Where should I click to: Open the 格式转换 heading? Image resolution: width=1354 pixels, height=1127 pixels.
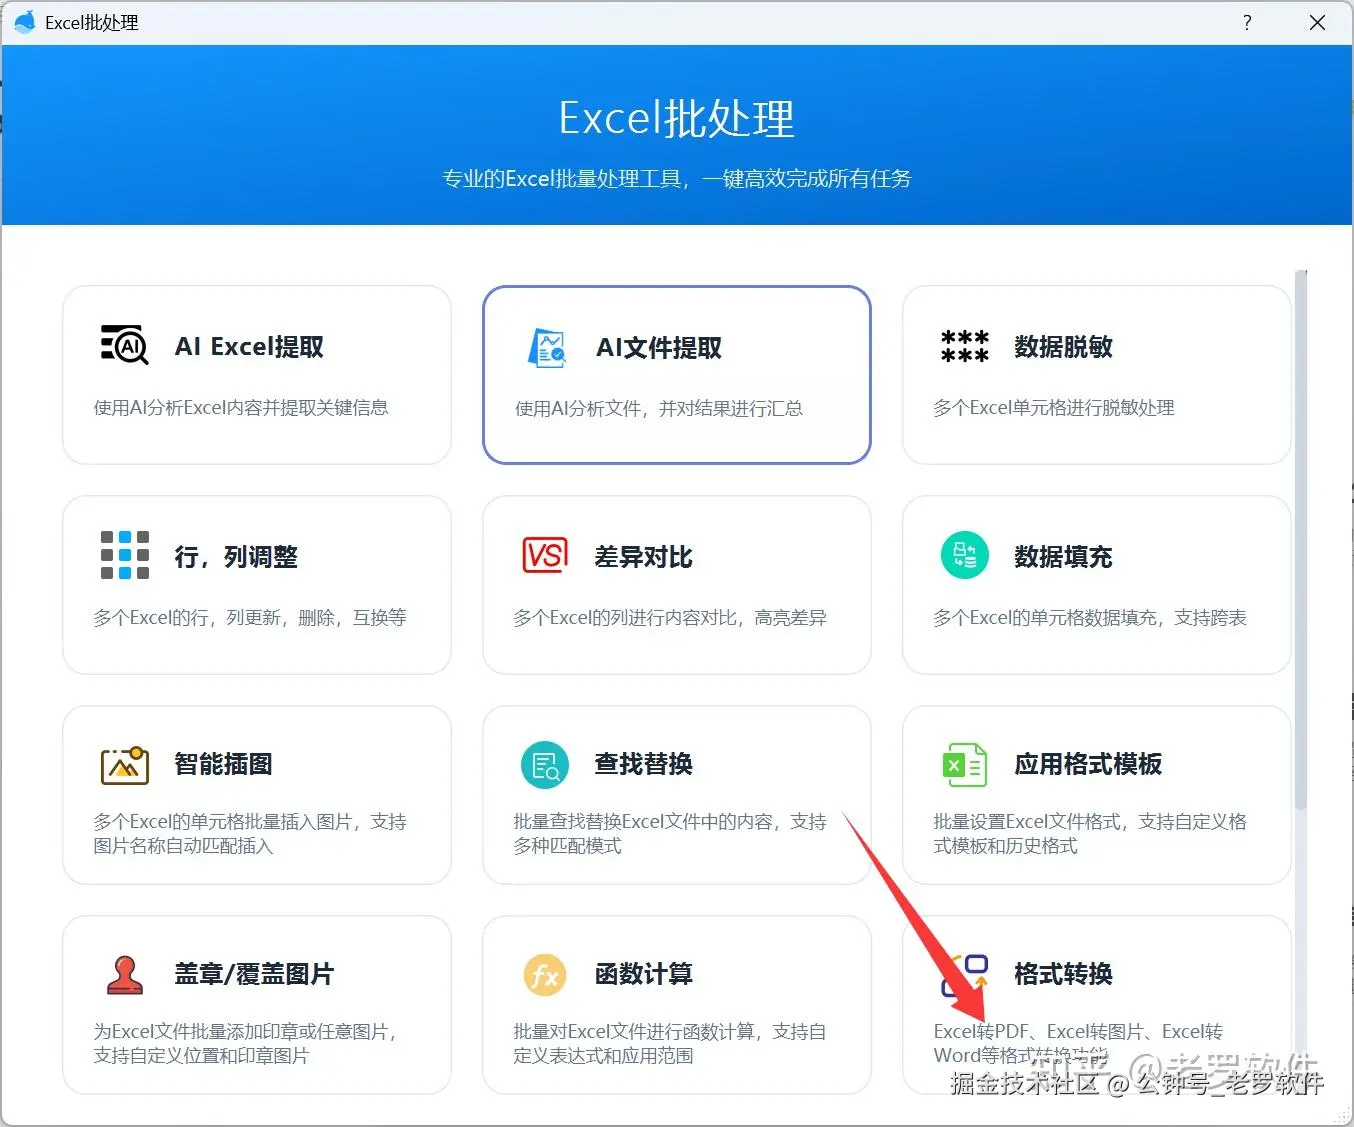pos(1063,974)
